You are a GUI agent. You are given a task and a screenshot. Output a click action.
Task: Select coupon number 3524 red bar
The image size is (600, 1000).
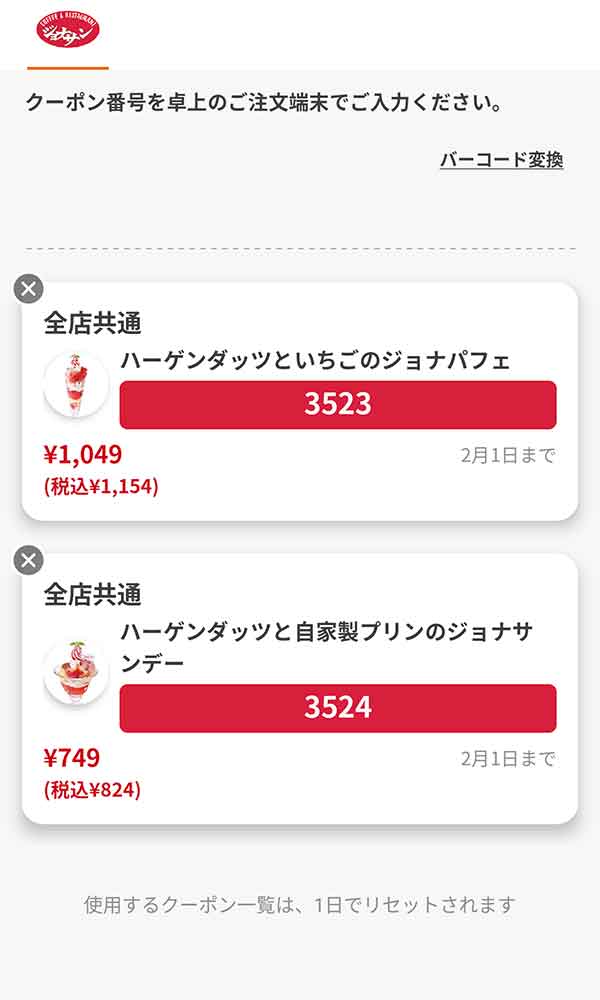point(337,708)
